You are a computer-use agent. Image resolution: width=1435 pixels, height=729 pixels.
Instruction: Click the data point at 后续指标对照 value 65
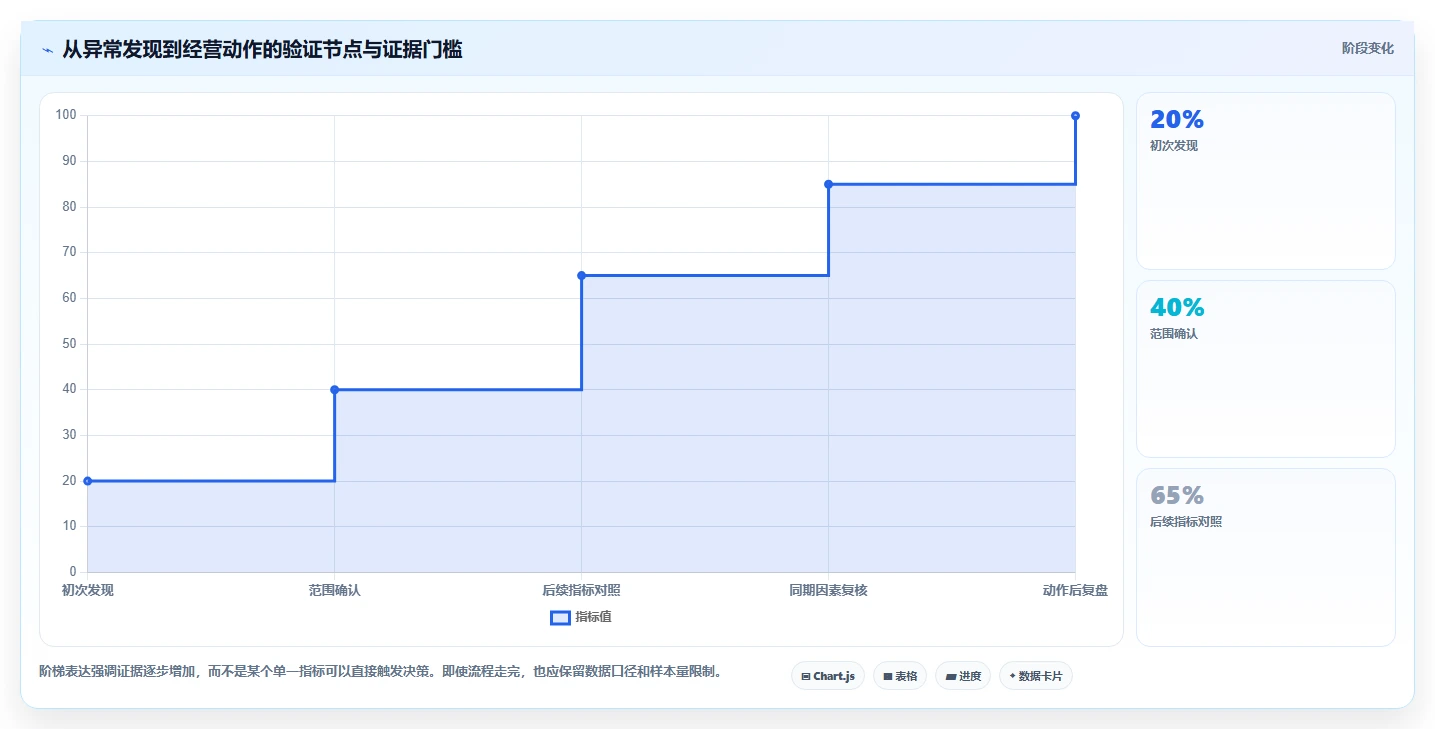[x=581, y=275]
